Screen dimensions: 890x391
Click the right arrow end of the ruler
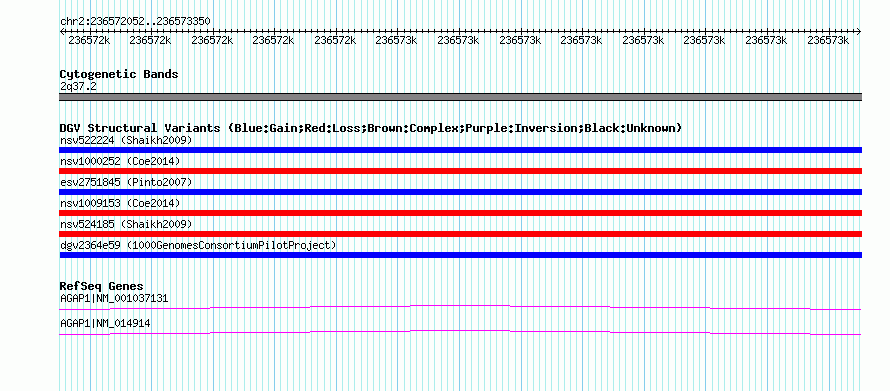(859, 31)
